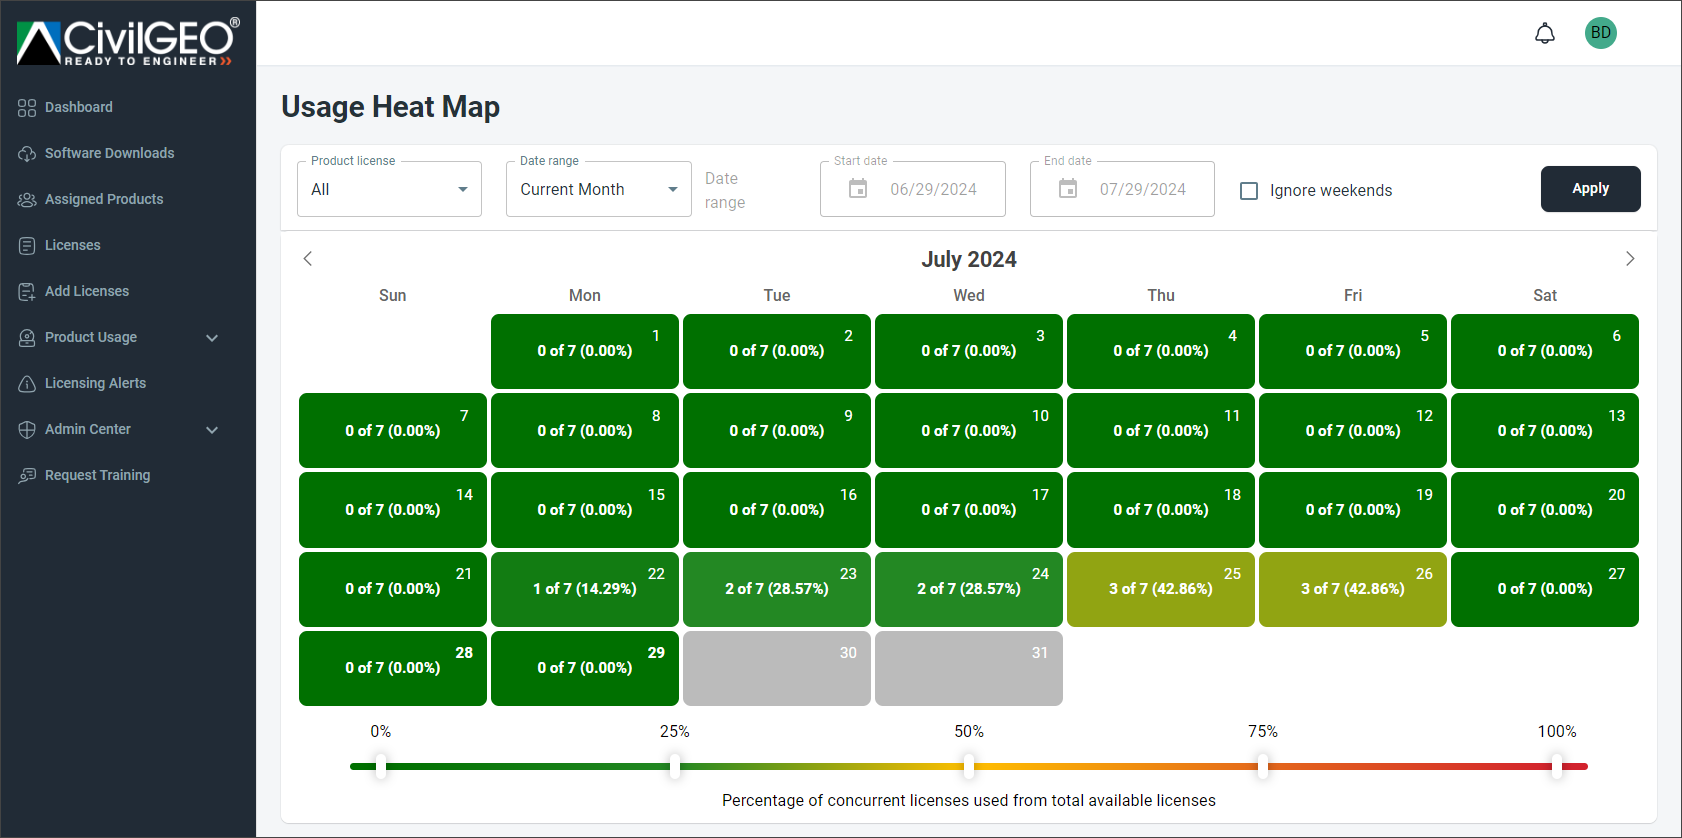Click the July 6 Saturday cell
Image resolution: width=1682 pixels, height=838 pixels.
(1545, 351)
